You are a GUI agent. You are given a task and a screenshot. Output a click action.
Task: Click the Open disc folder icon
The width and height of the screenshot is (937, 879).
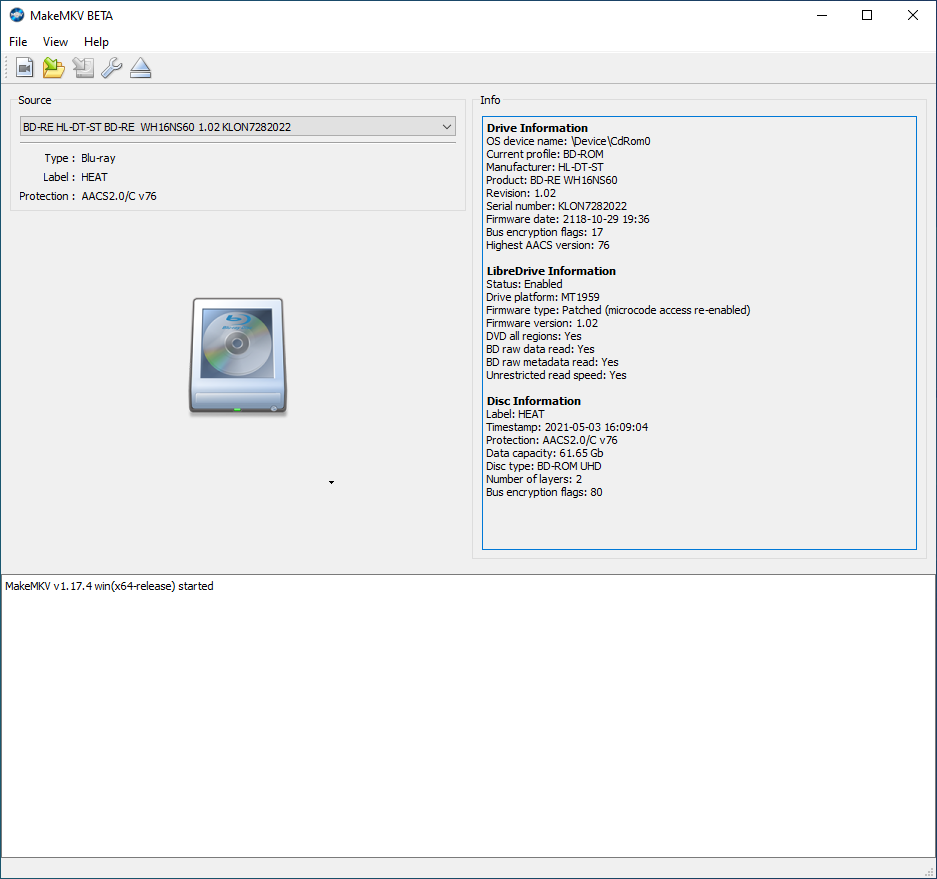tap(54, 68)
